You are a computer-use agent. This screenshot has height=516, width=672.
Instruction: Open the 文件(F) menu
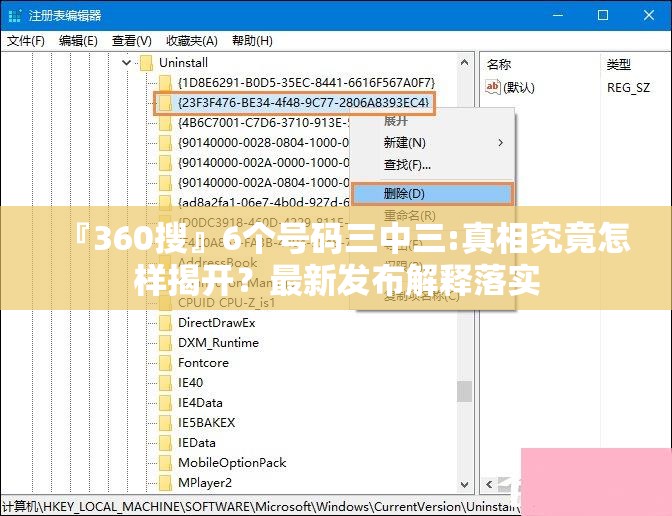point(26,41)
